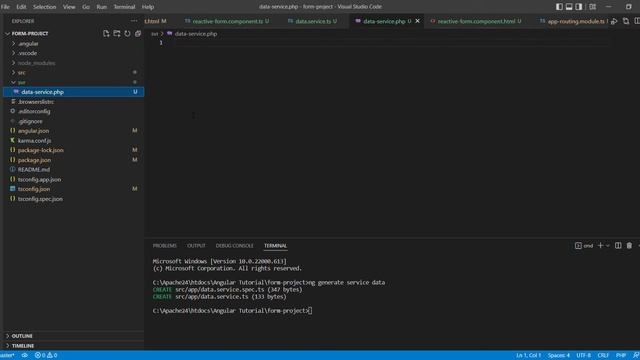Switch to reactive-form.component.html tab
Image resolution: width=640 pixels, height=360 pixels.
476,21
